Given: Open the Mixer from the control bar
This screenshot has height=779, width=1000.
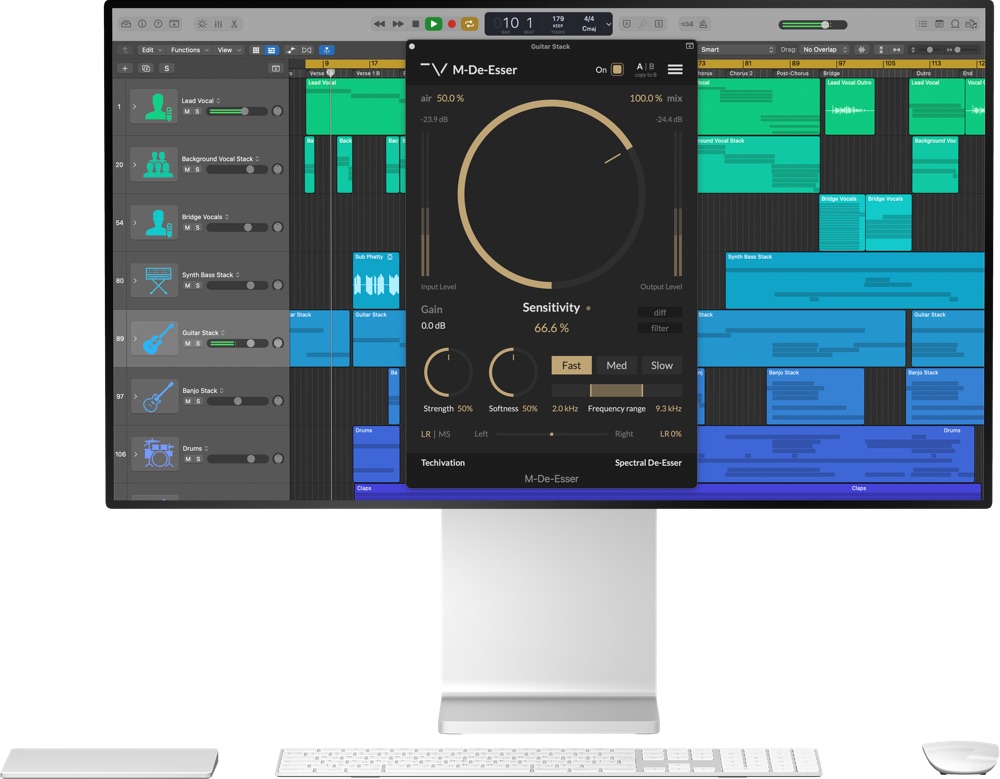Looking at the screenshot, I should click(218, 23).
